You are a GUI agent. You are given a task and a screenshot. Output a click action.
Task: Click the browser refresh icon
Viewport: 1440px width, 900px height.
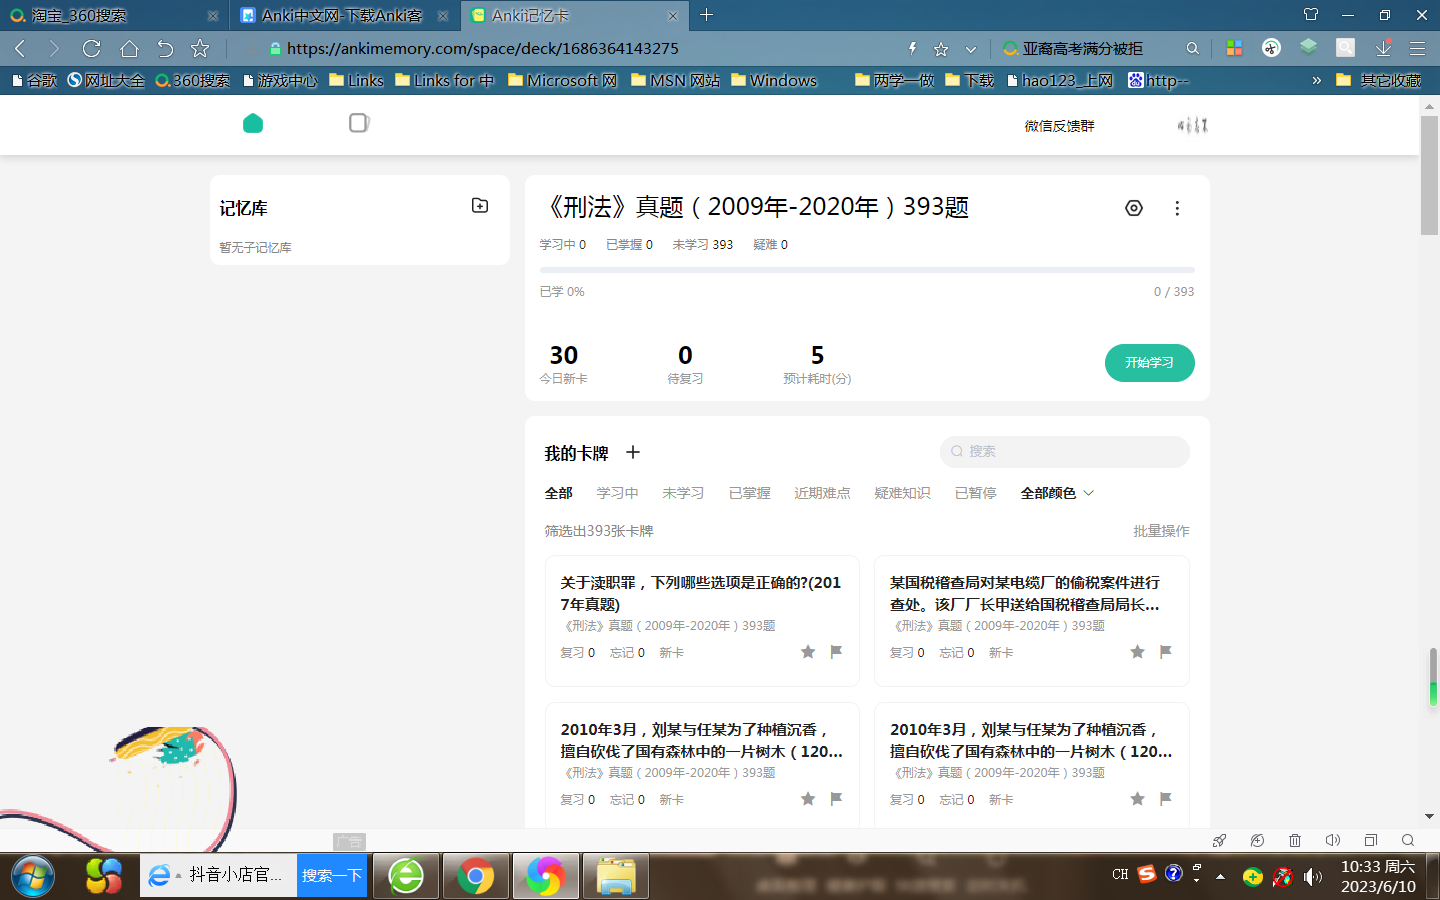tap(91, 48)
